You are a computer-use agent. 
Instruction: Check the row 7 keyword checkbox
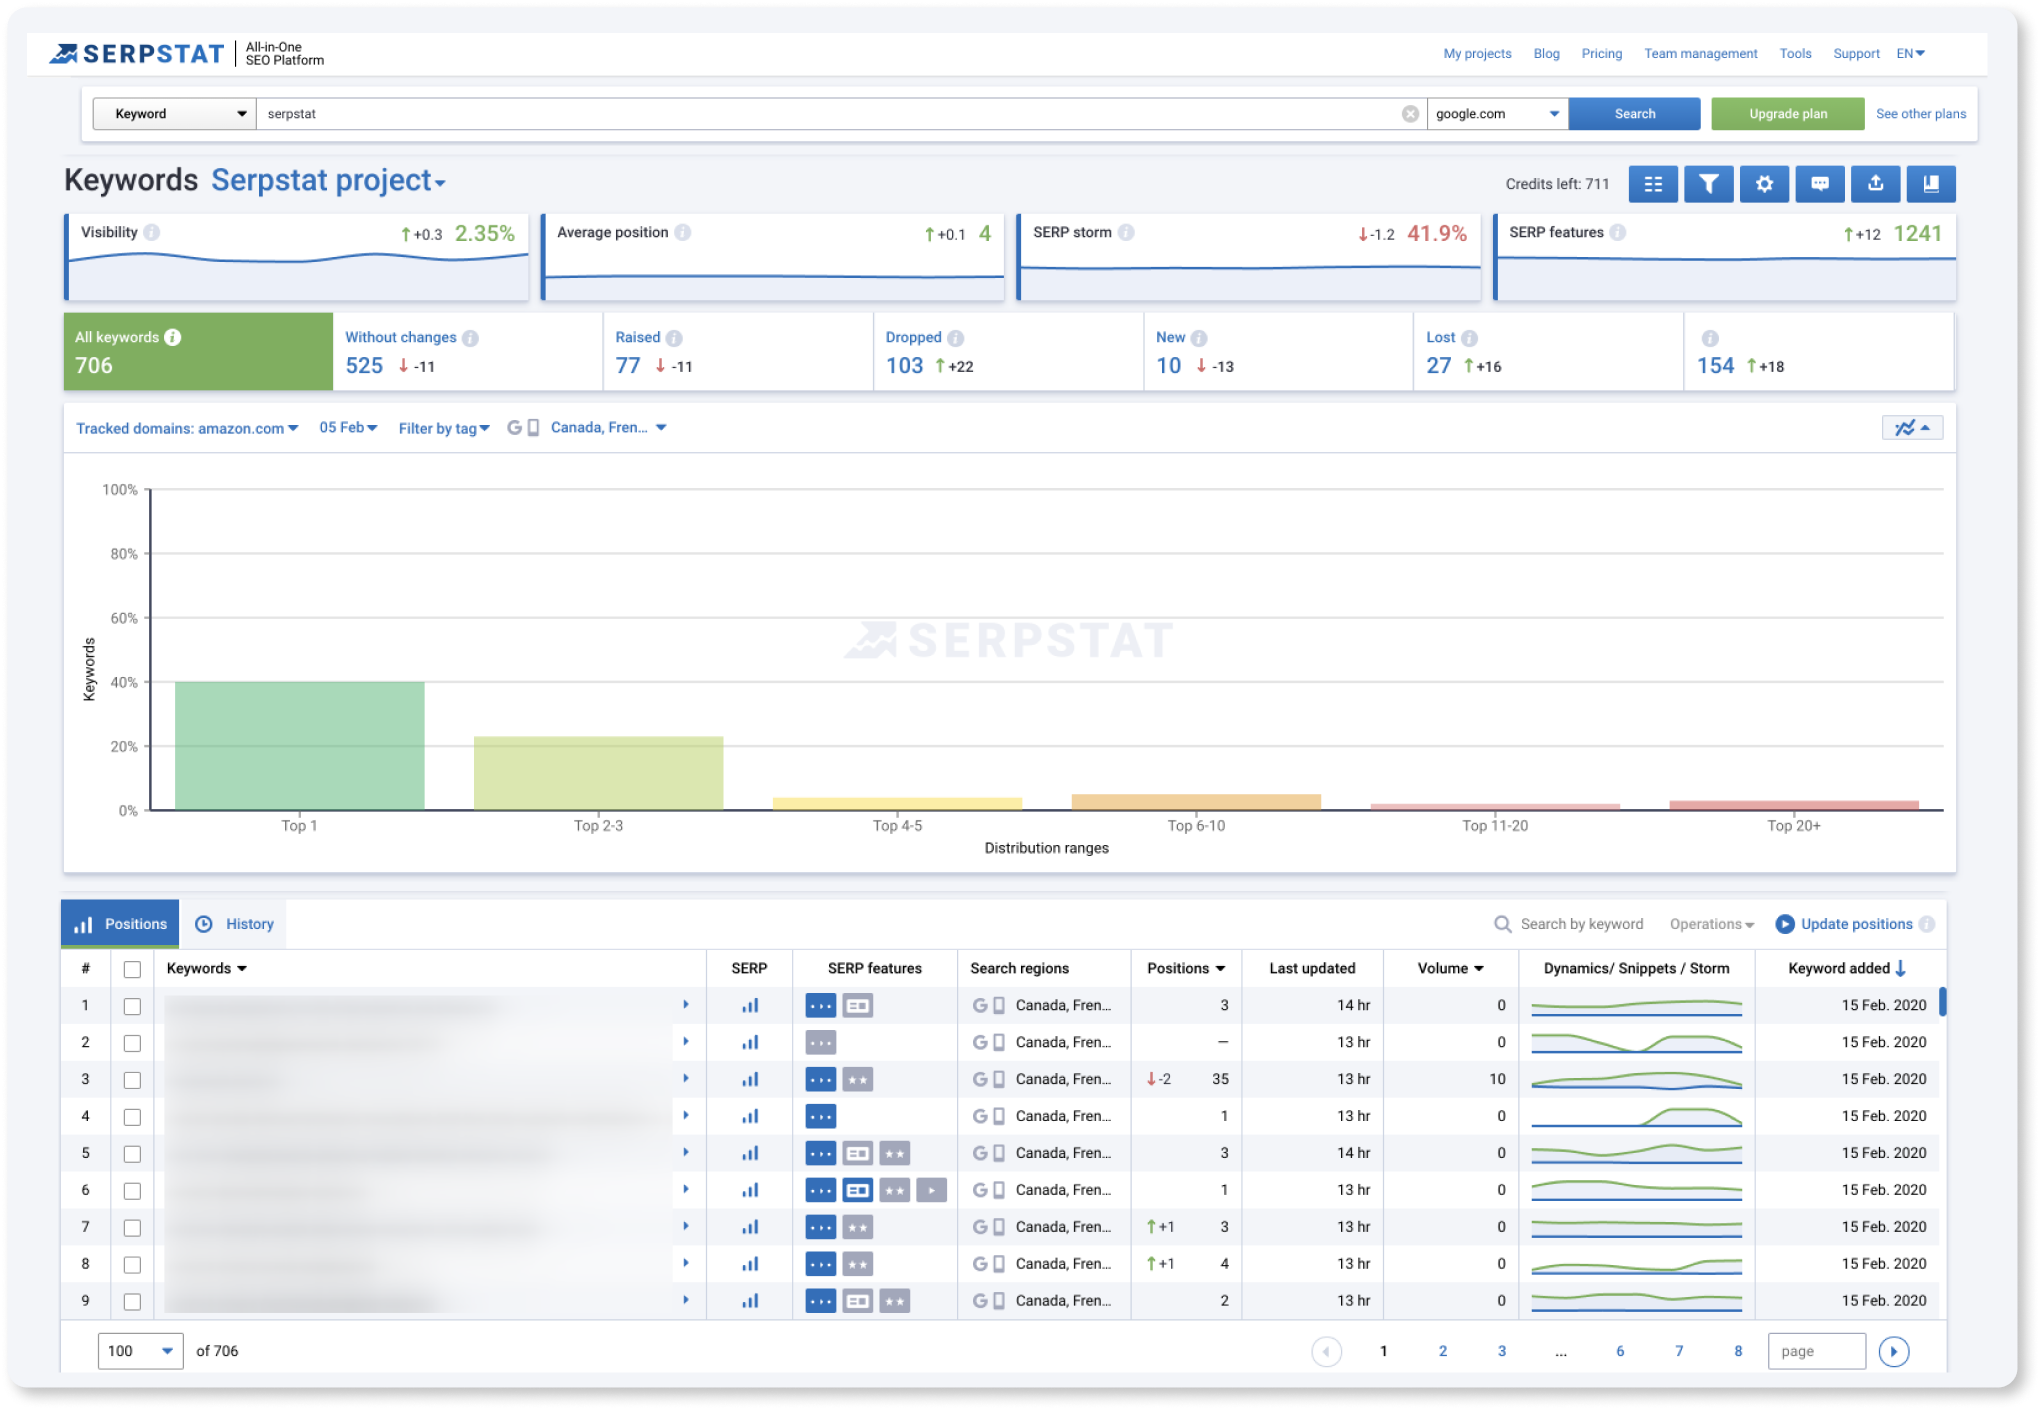pos(132,1228)
